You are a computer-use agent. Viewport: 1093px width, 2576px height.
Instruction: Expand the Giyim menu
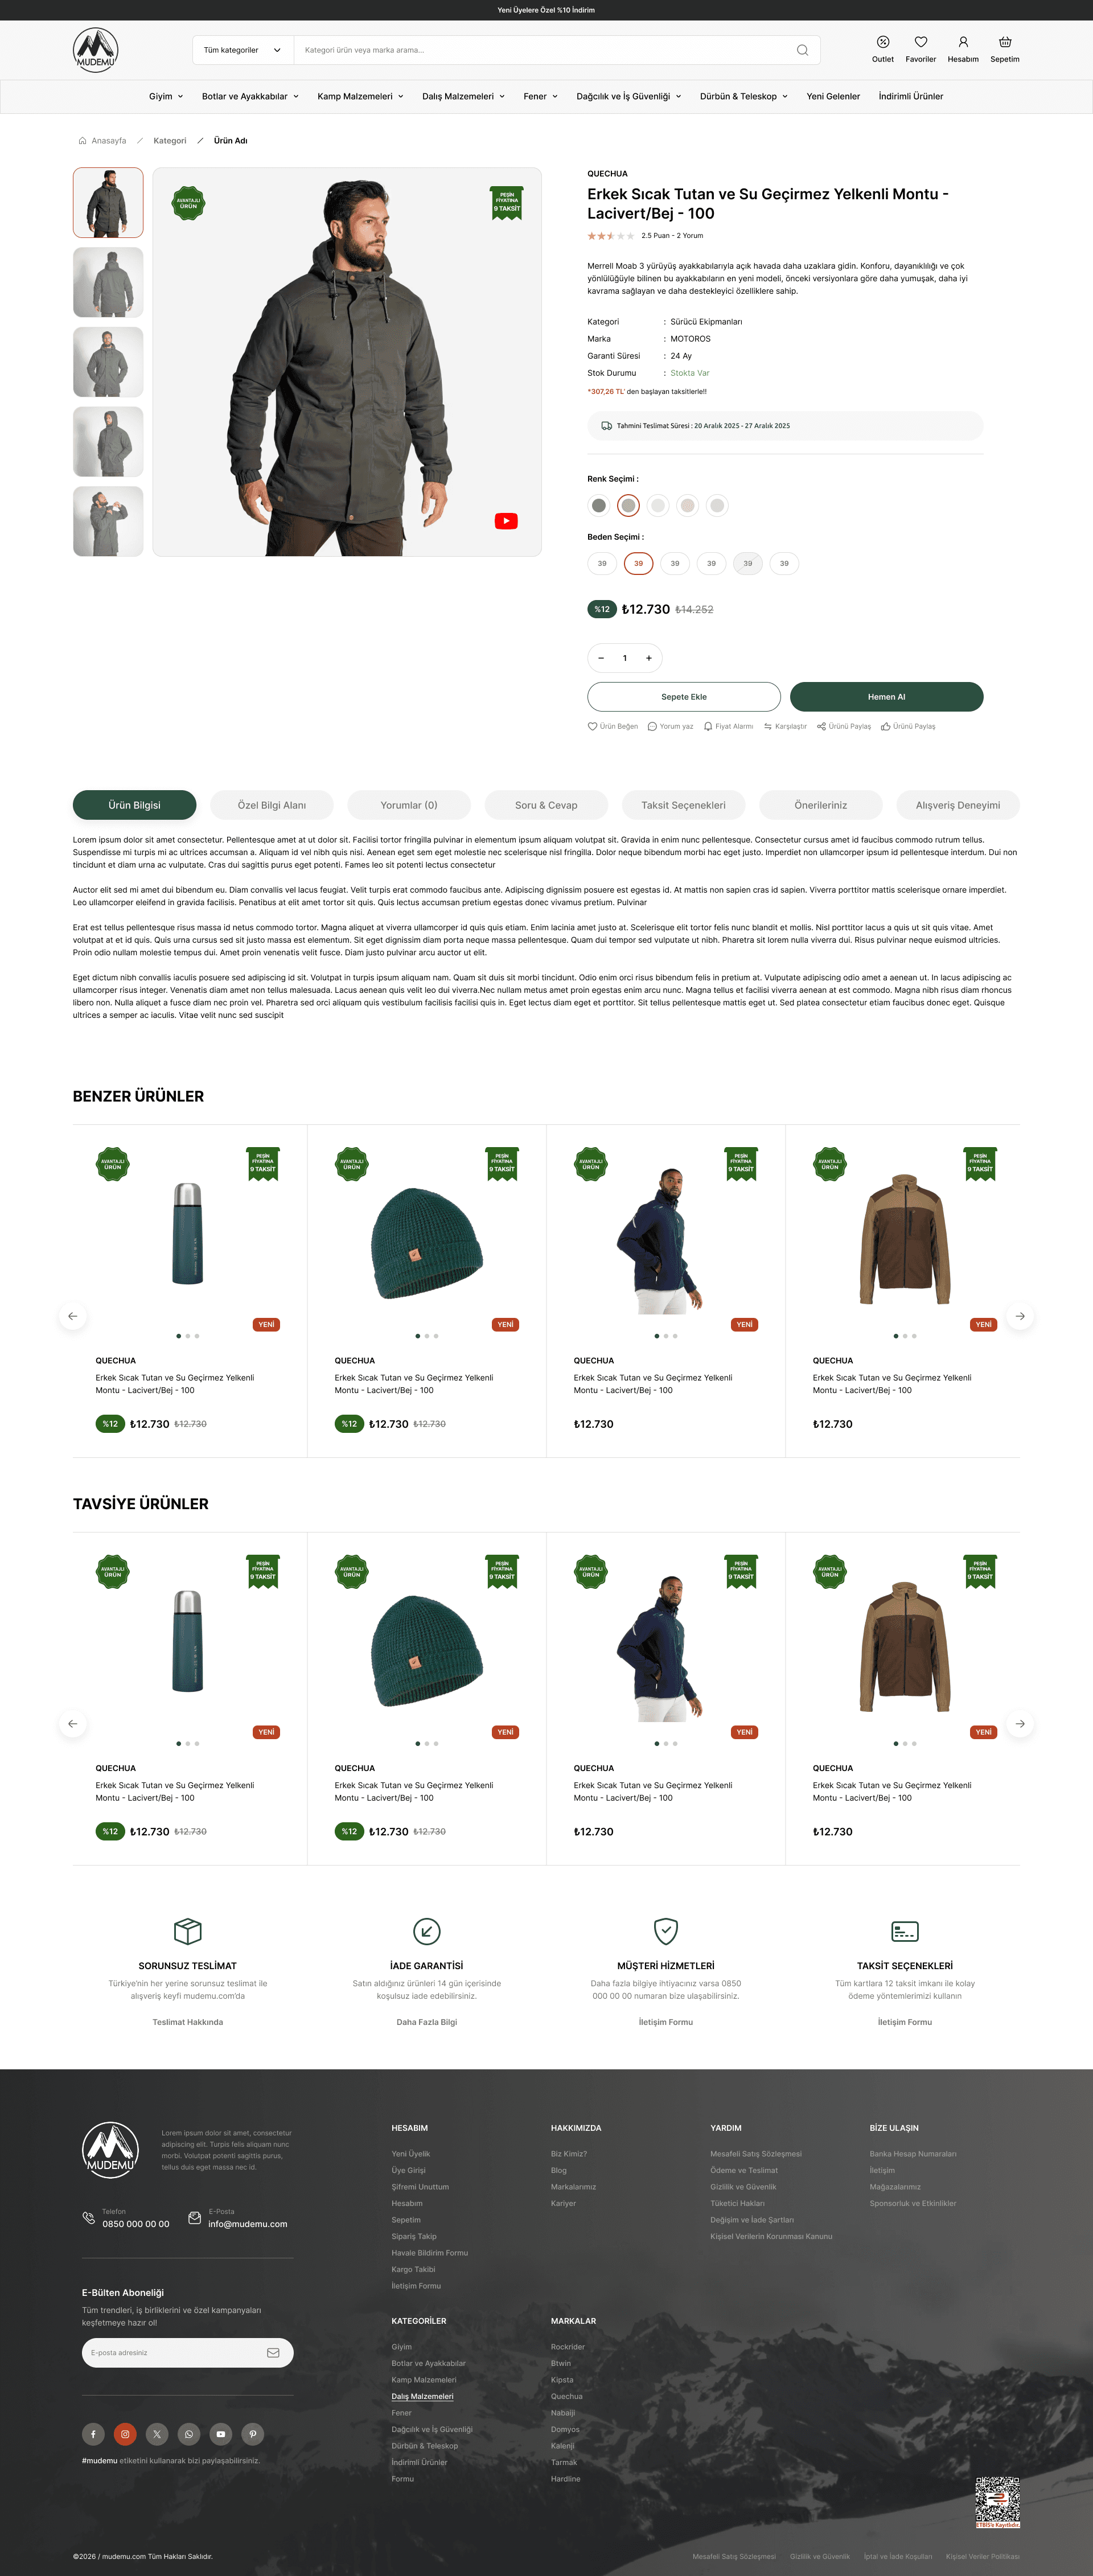[x=166, y=97]
